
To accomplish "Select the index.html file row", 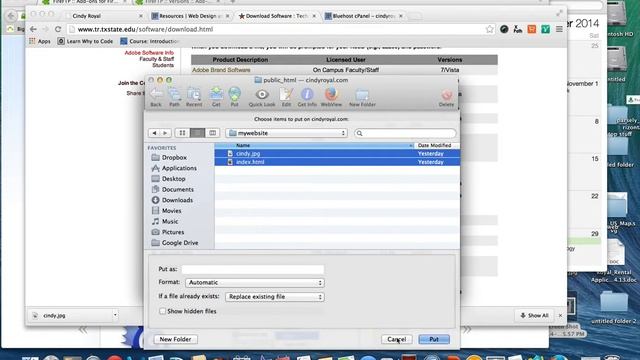I will click(x=337, y=162).
